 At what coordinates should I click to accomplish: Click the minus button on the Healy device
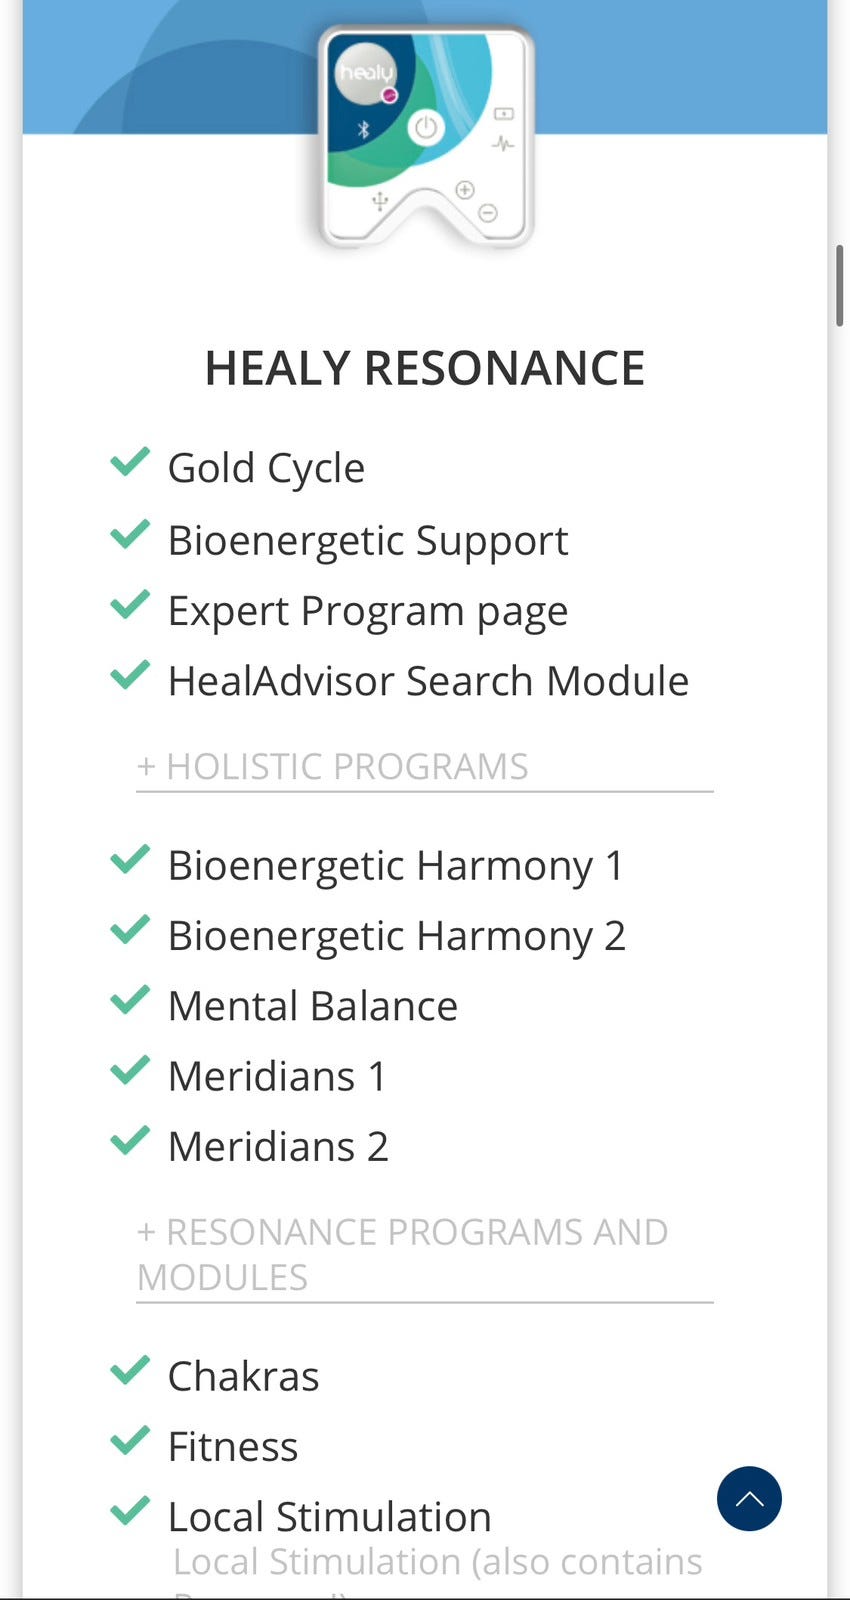[x=487, y=212]
